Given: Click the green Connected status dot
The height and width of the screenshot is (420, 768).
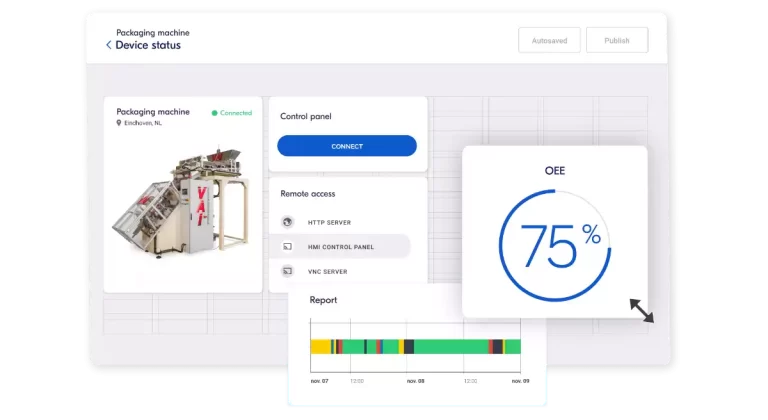Looking at the screenshot, I should click(214, 113).
